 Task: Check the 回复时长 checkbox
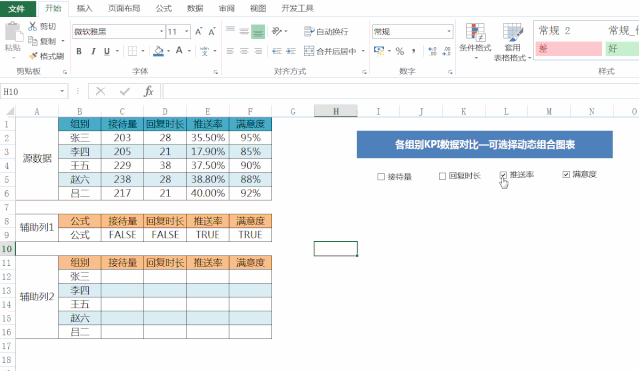[442, 176]
